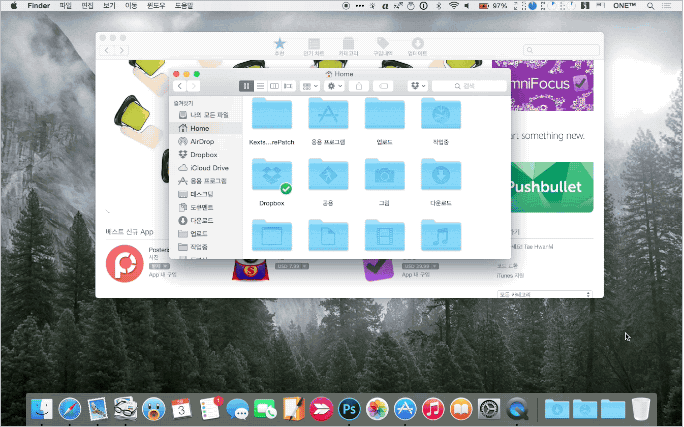
Task: Open Spotlight search in menu bar
Action: click(650, 6)
